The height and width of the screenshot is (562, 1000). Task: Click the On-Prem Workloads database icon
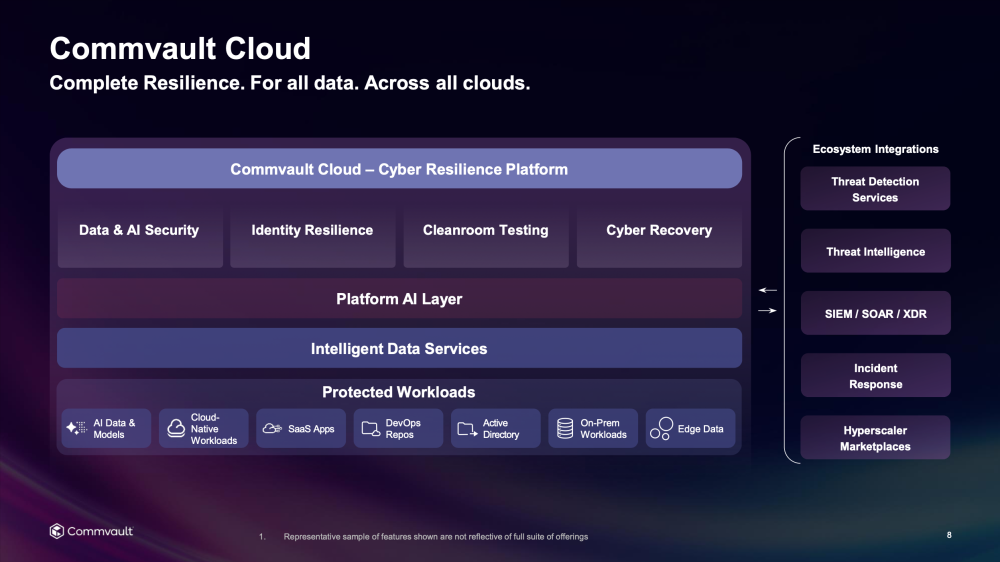[565, 428]
